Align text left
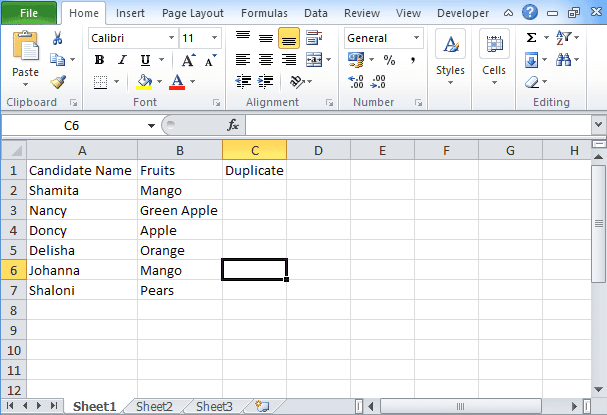This screenshot has height=415, width=607. pos(243,60)
